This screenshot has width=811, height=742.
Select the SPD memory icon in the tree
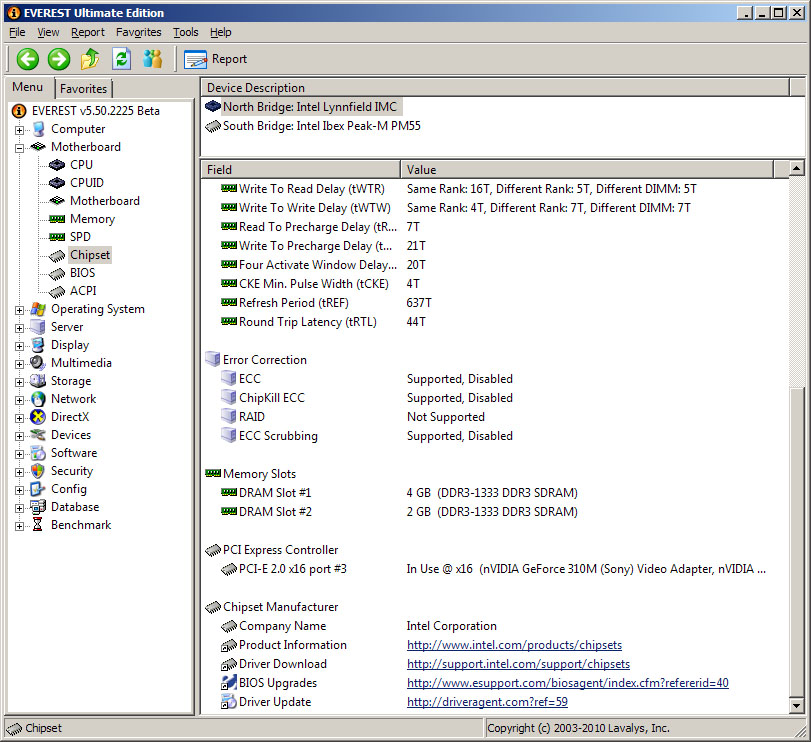tap(56, 237)
